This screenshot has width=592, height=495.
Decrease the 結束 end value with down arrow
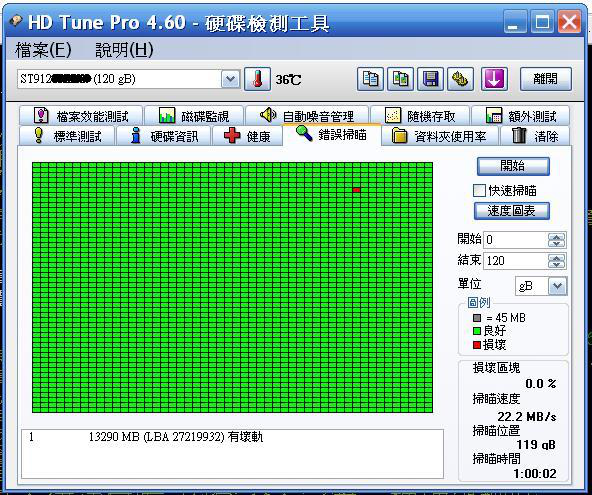pyautogui.click(x=556, y=265)
